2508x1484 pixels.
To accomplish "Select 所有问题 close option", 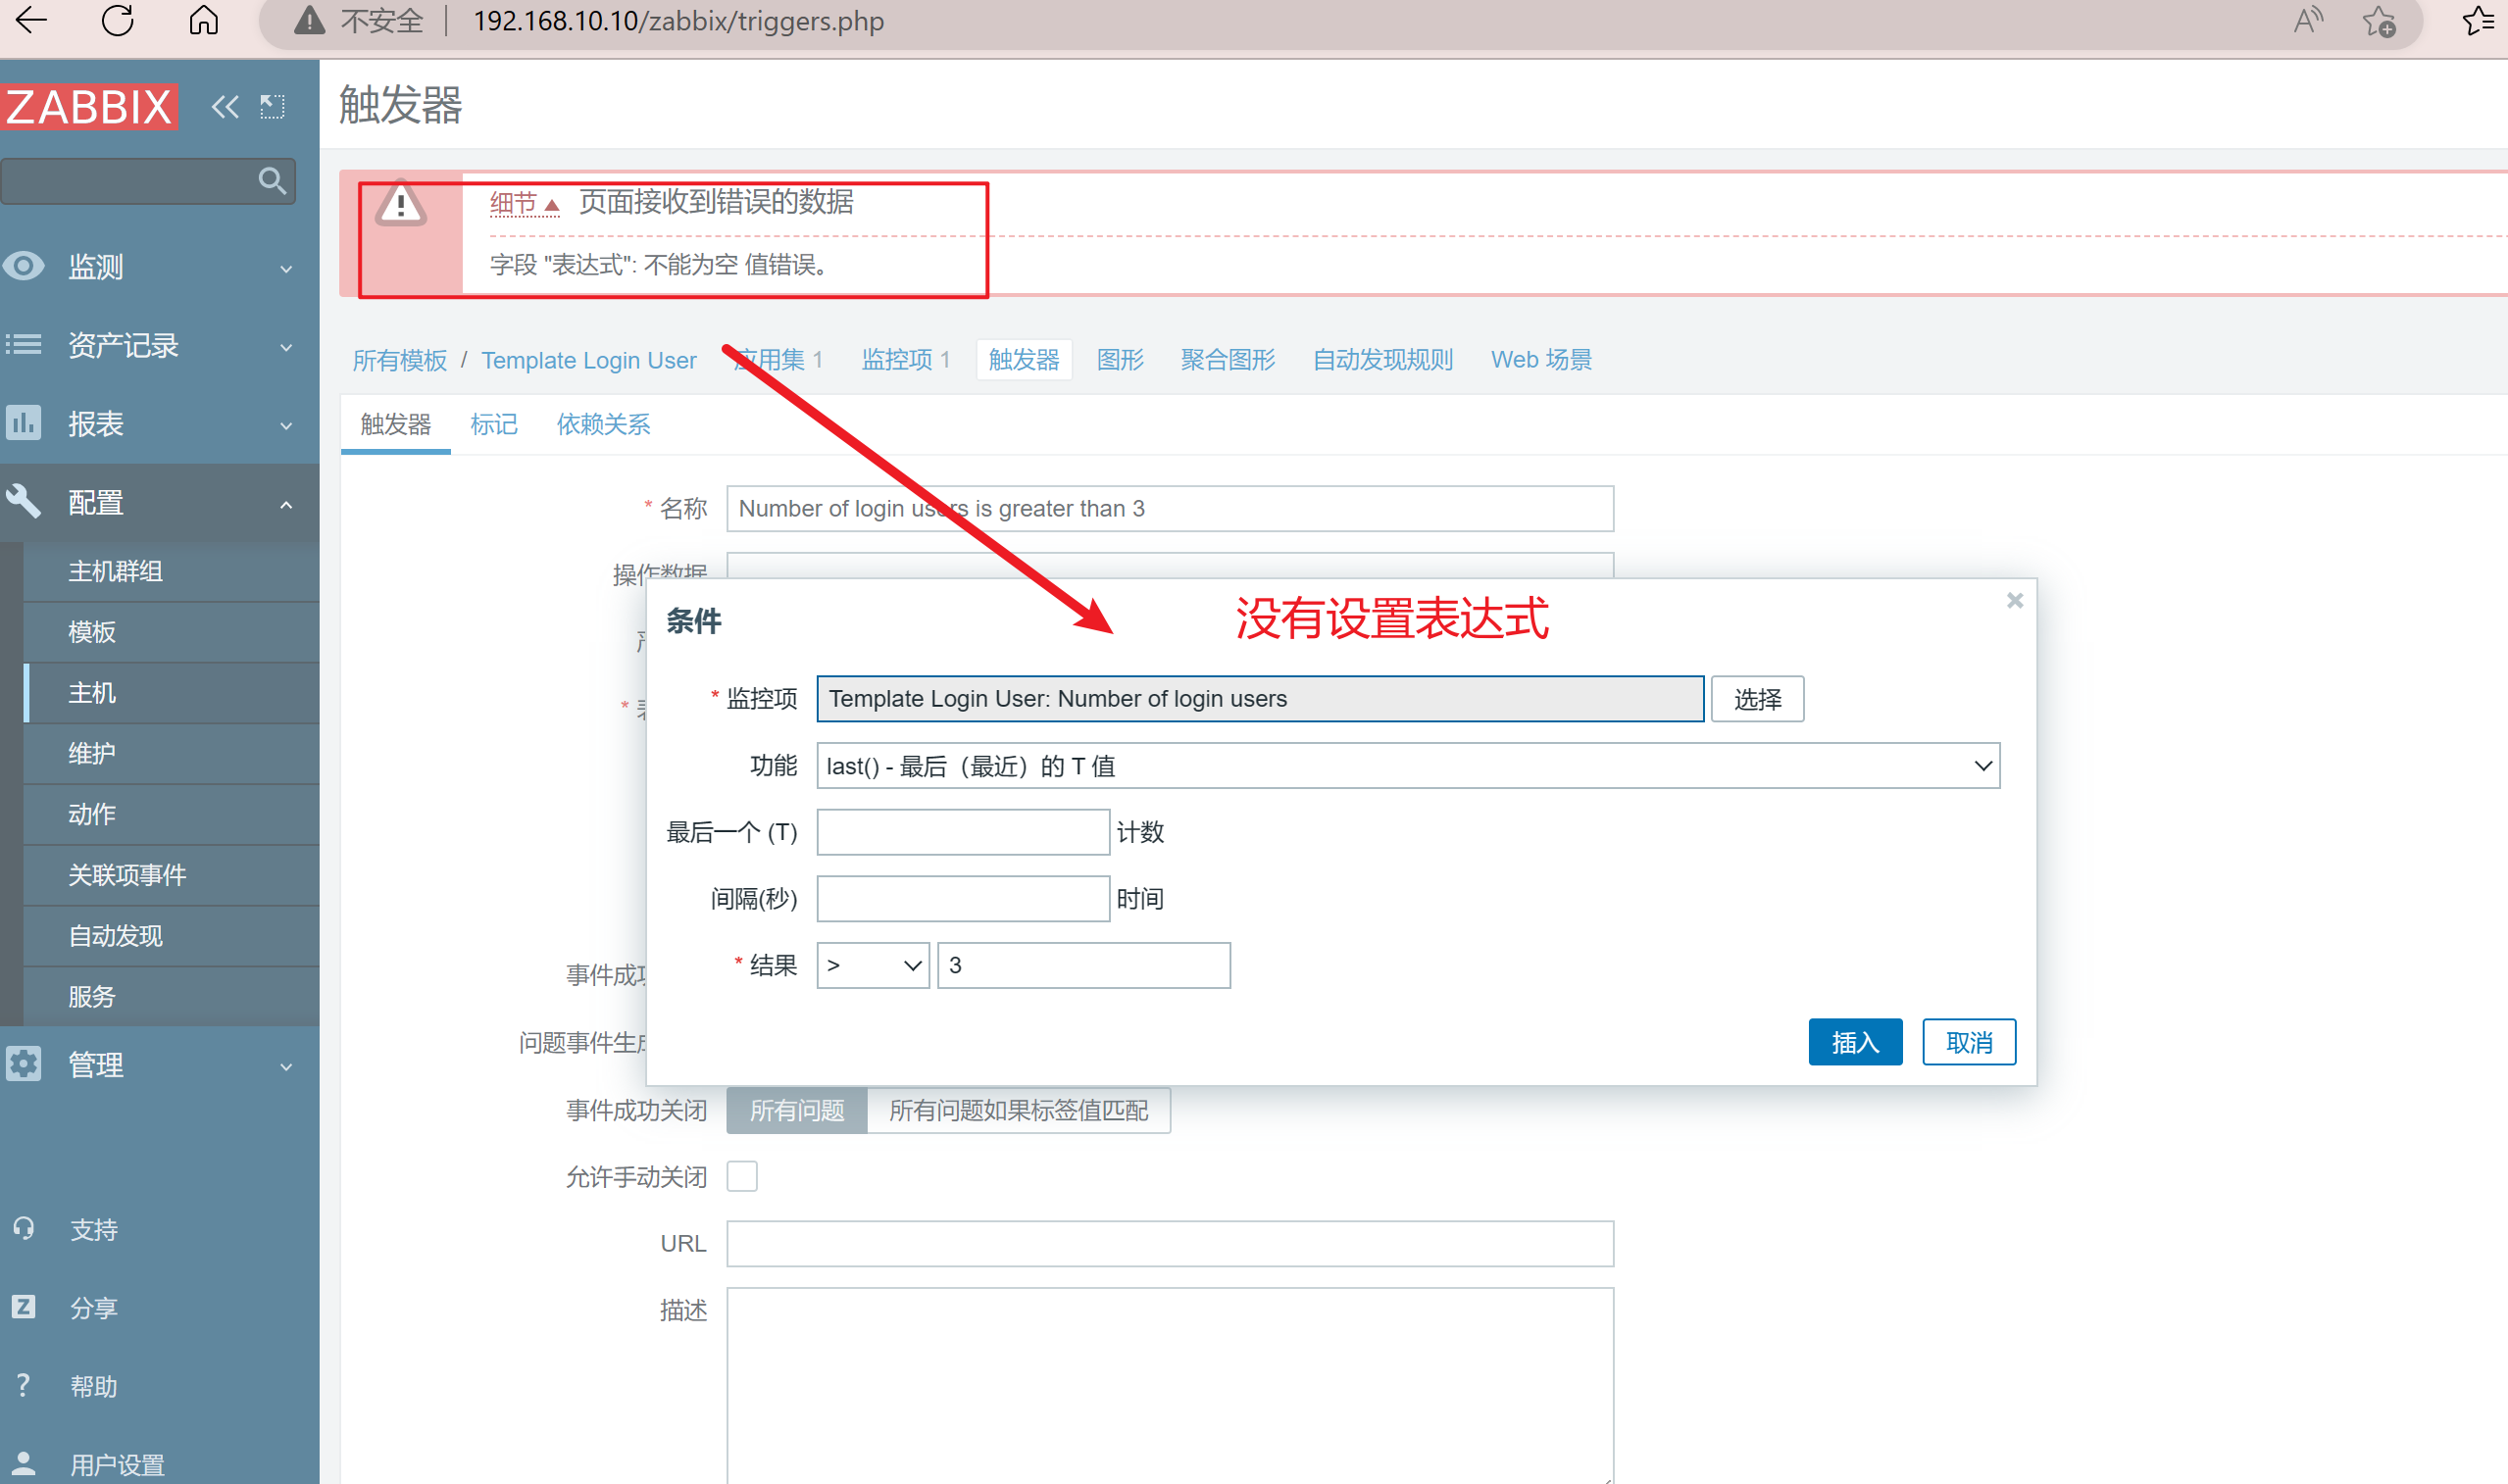I will (797, 1111).
